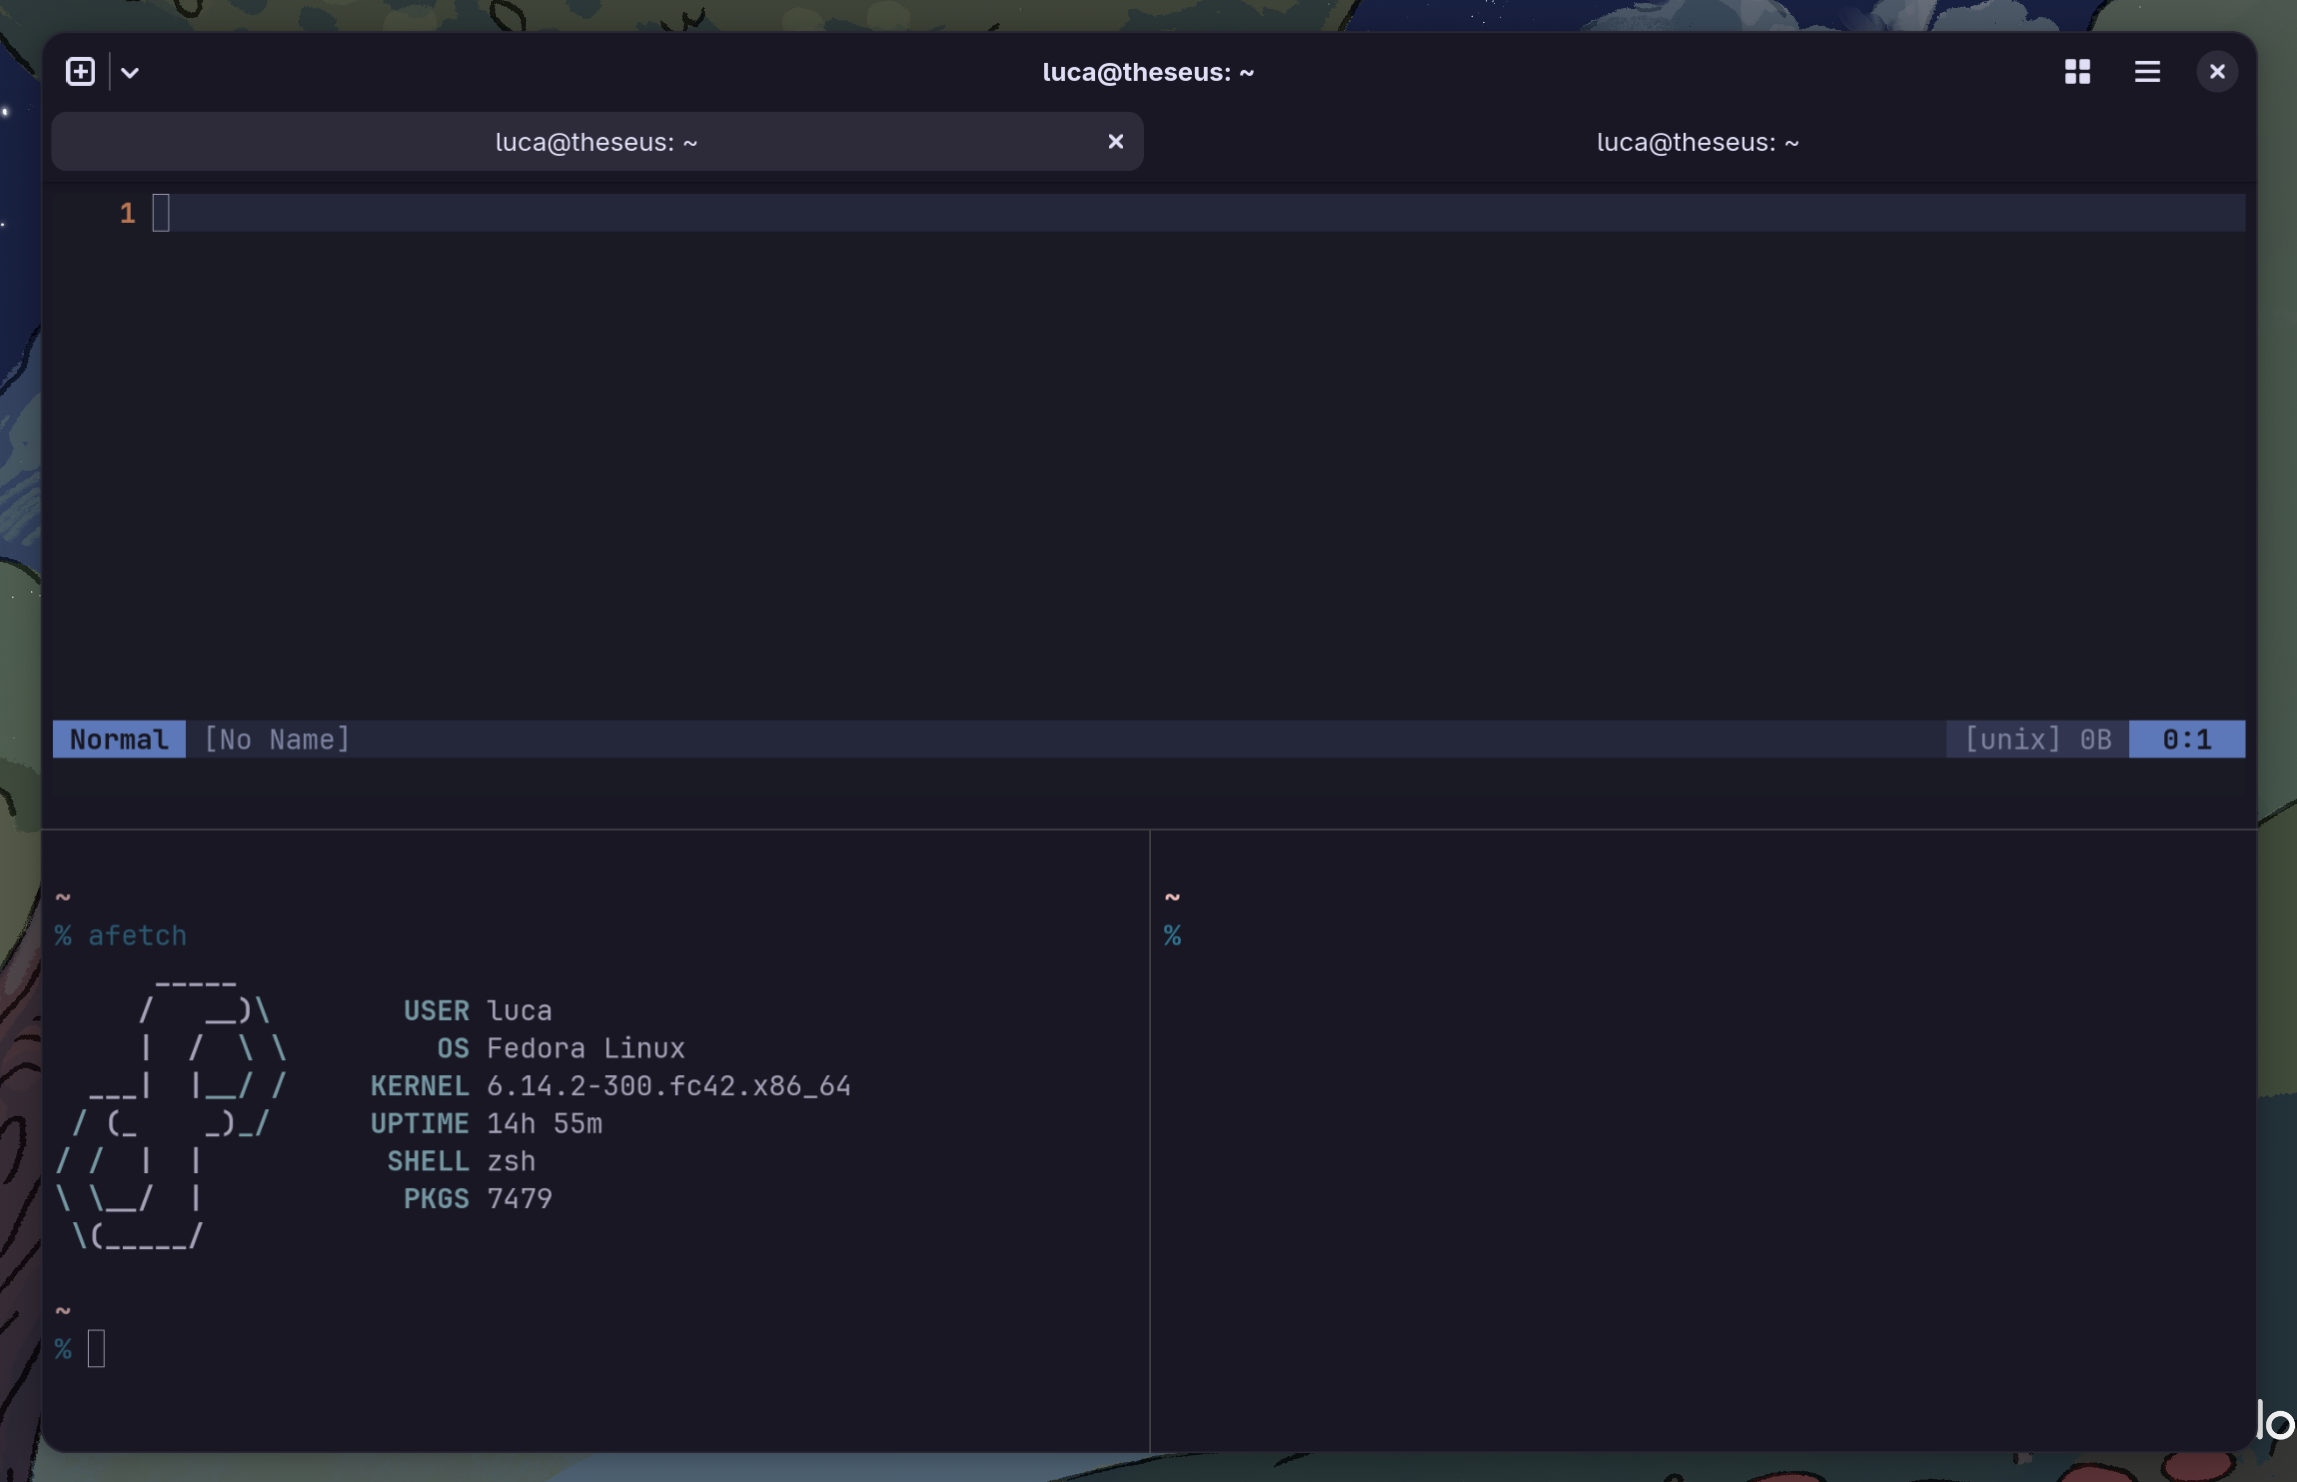Click the 0B file size indicator

click(x=2096, y=739)
